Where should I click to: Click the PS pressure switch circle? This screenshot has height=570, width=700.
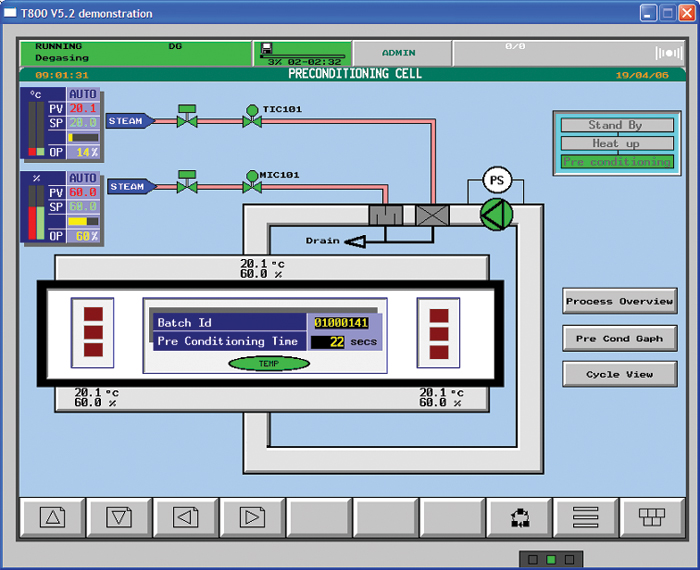[x=497, y=180]
